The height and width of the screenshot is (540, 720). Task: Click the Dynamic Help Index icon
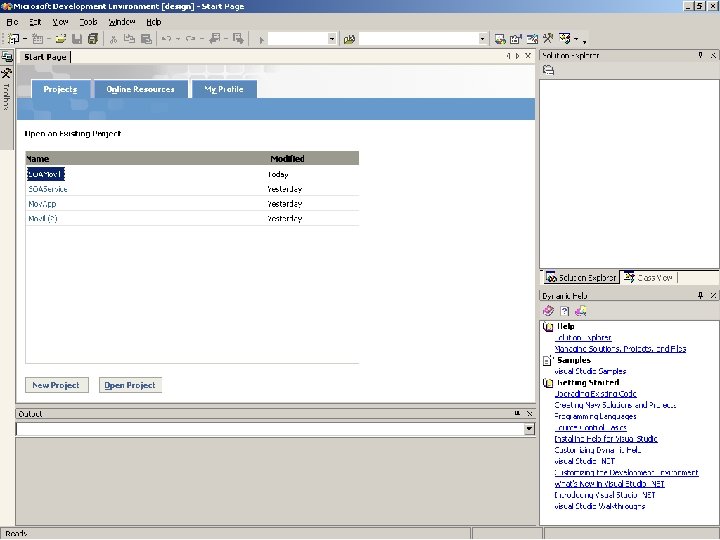(564, 311)
